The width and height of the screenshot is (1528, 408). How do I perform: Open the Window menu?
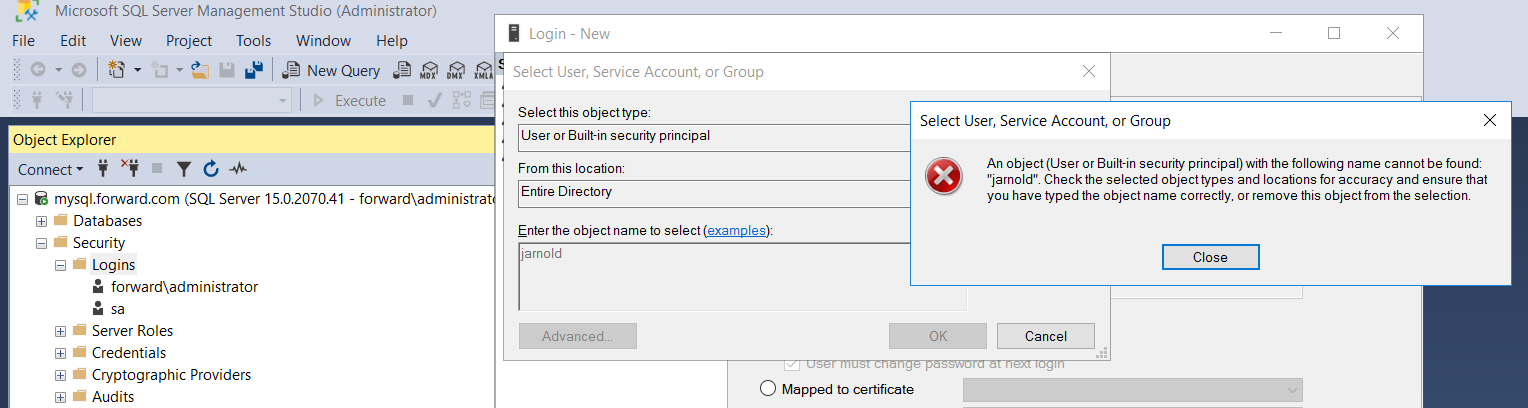(323, 41)
